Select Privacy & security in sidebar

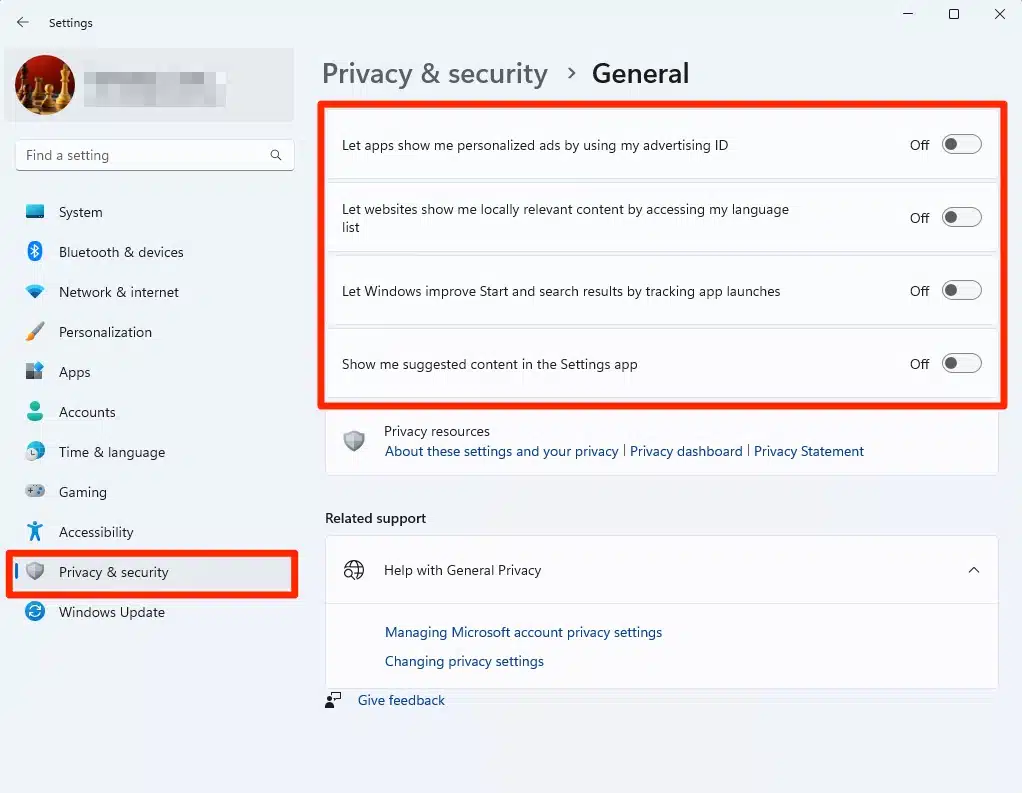(152, 571)
